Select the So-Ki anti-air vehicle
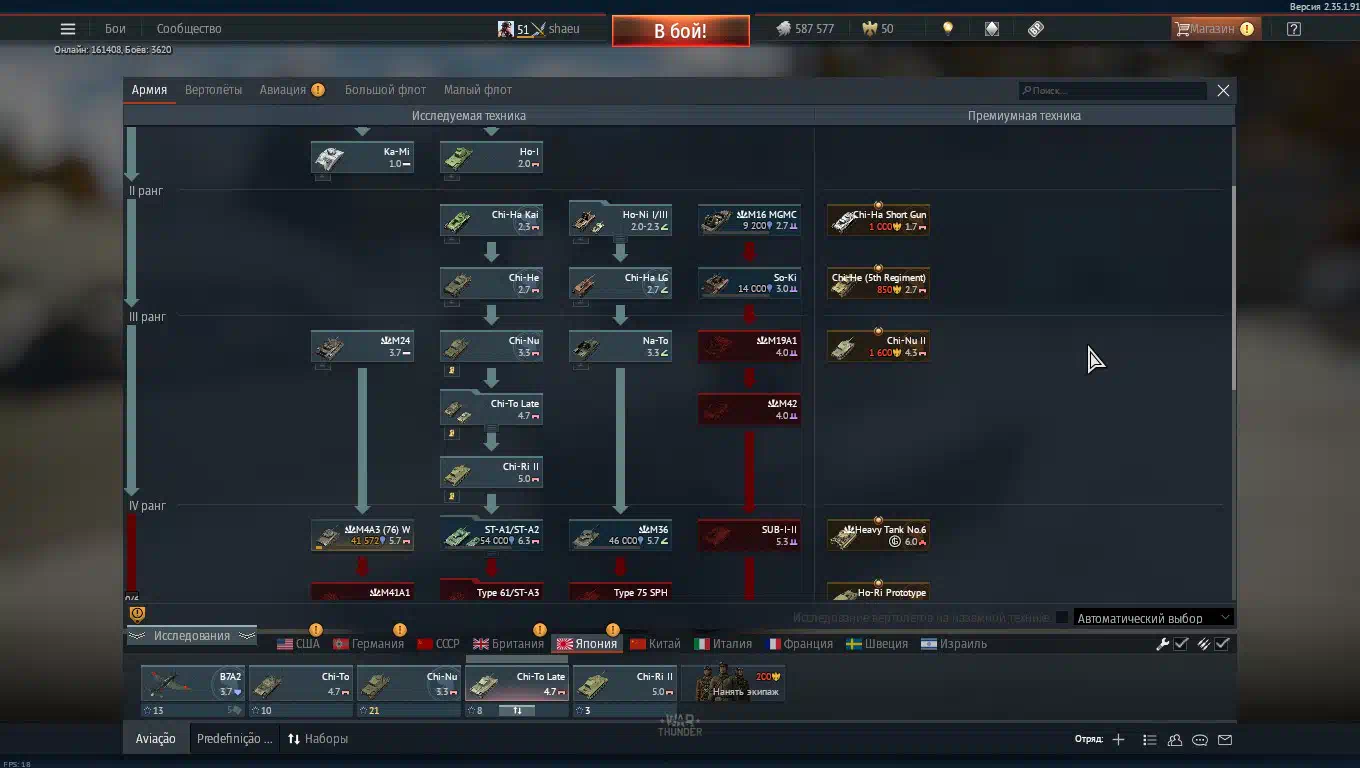The image size is (1360, 768). point(749,284)
